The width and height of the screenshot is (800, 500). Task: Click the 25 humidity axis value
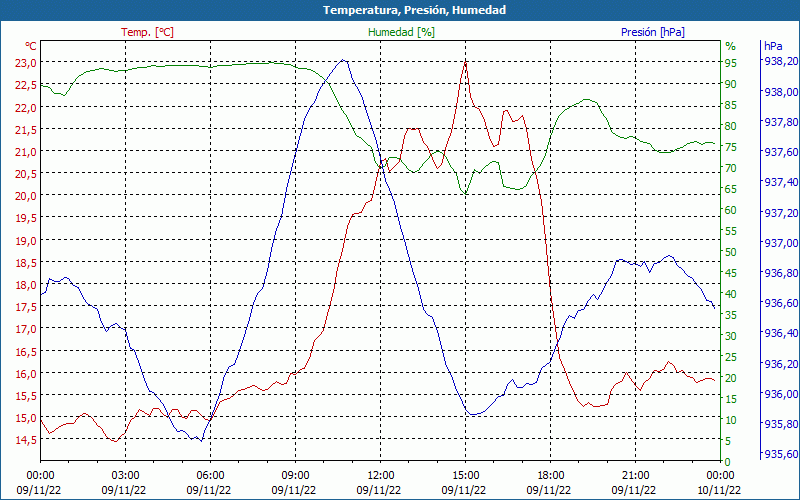(x=731, y=357)
